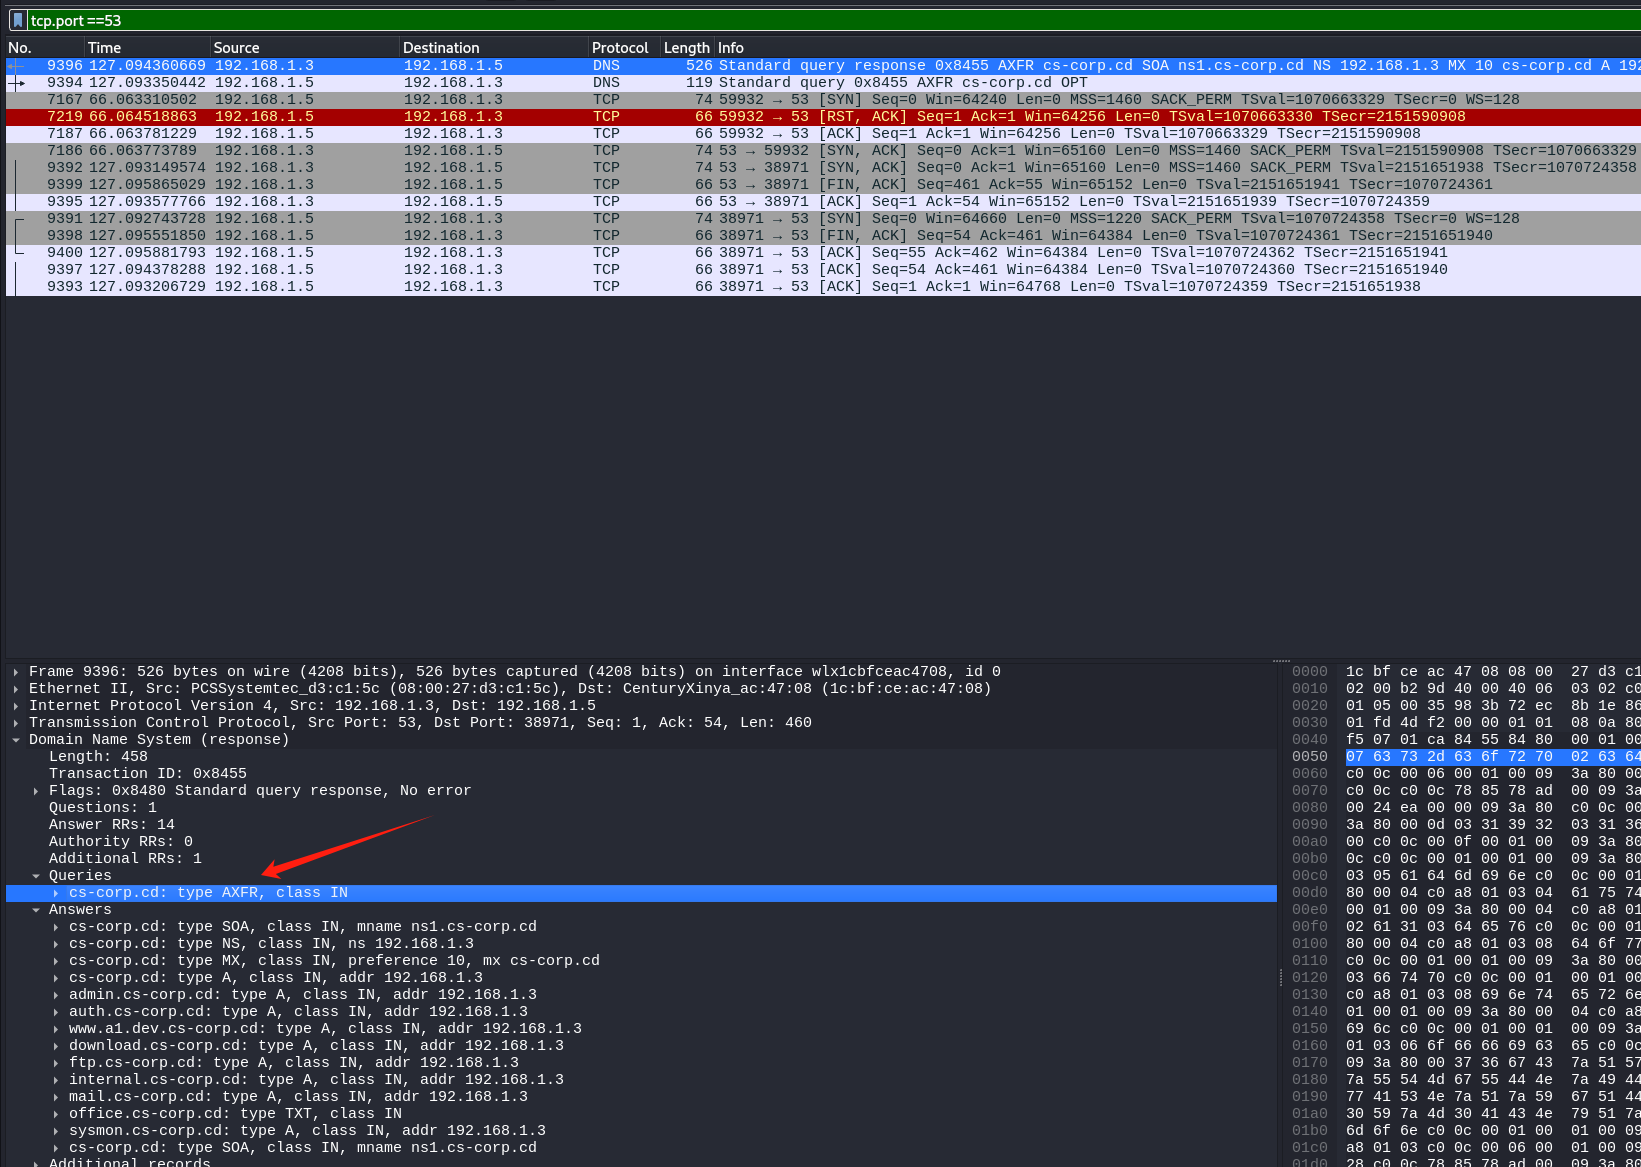The height and width of the screenshot is (1167, 1641).
Task: Sort packets by the Protocol column header
Action: [624, 48]
